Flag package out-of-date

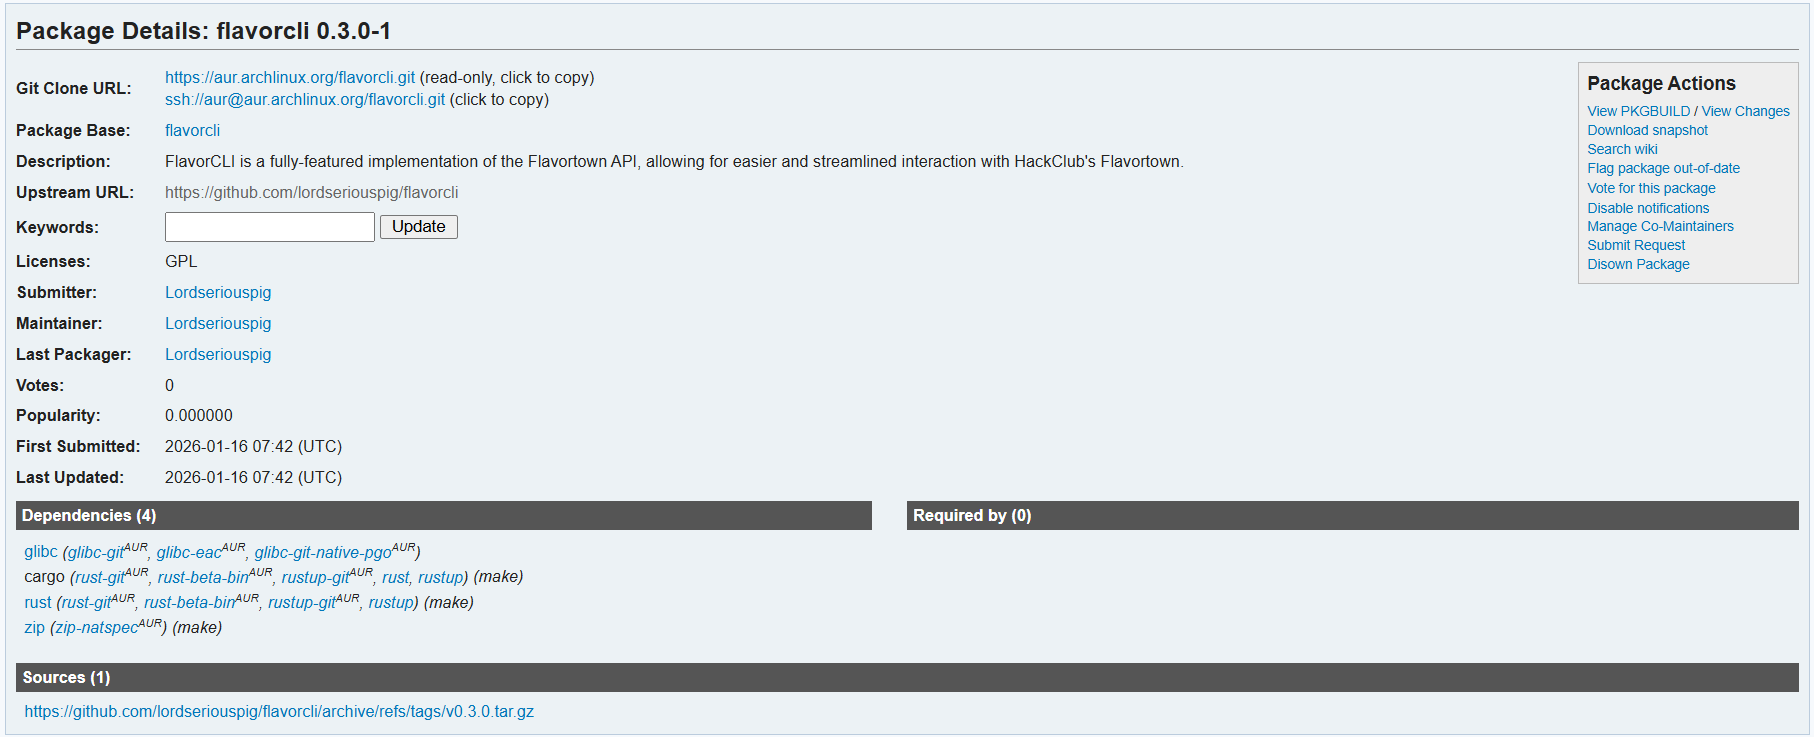click(x=1663, y=168)
